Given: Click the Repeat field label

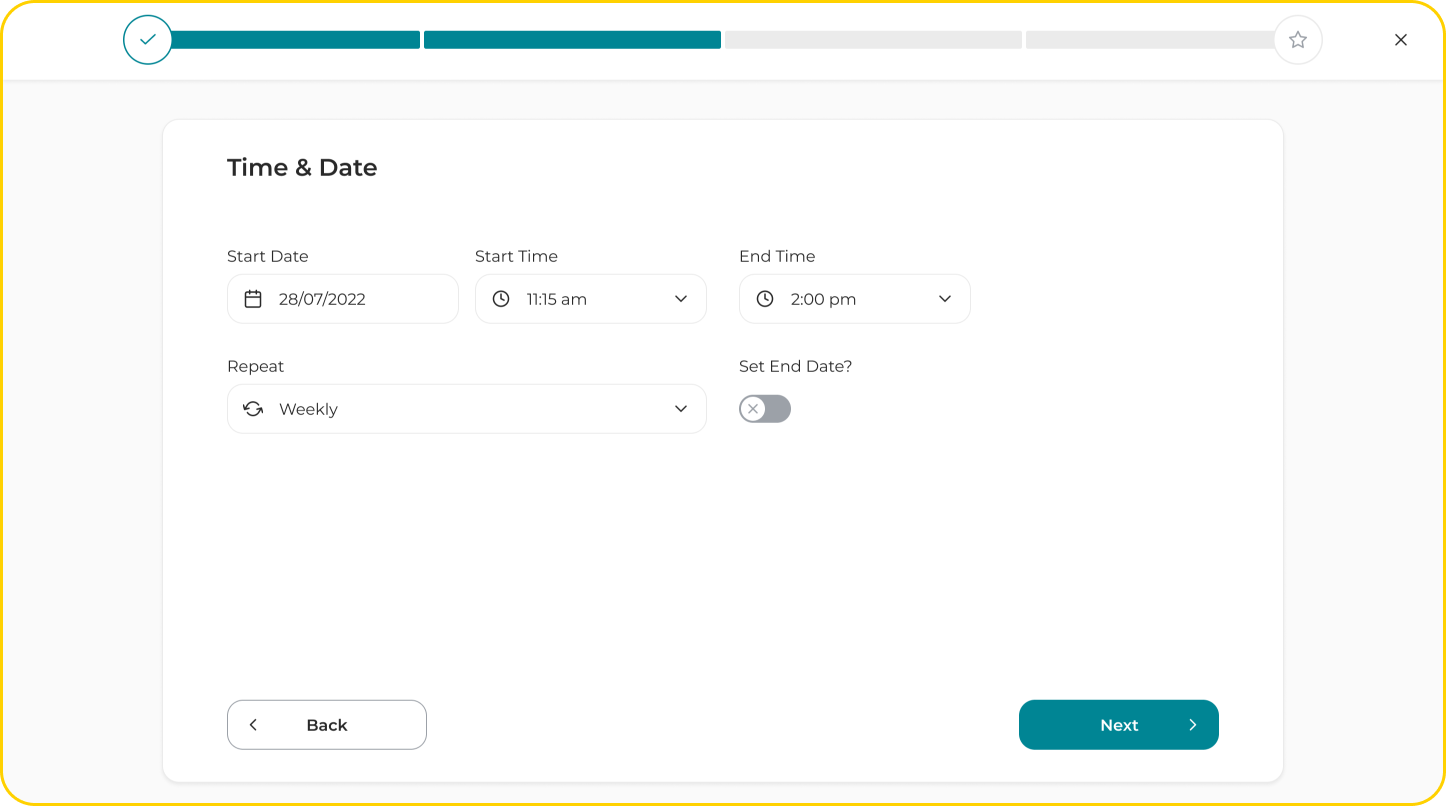Looking at the screenshot, I should 256,366.
